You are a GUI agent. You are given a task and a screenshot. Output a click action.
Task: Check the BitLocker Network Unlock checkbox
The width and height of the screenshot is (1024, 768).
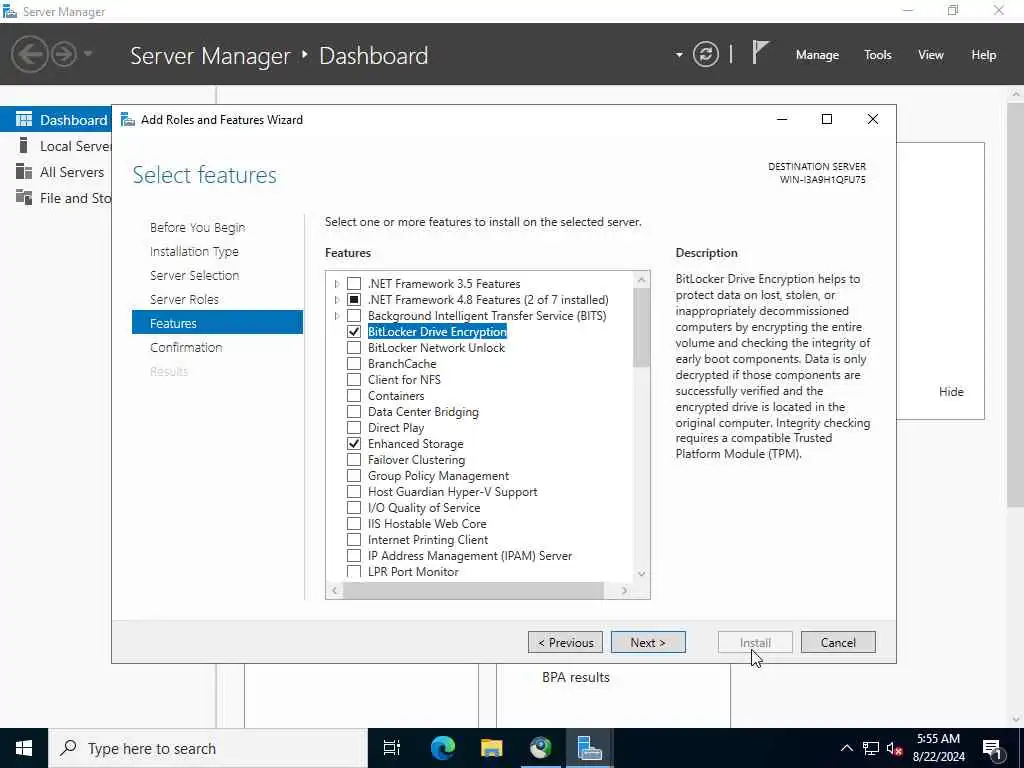[x=354, y=347]
